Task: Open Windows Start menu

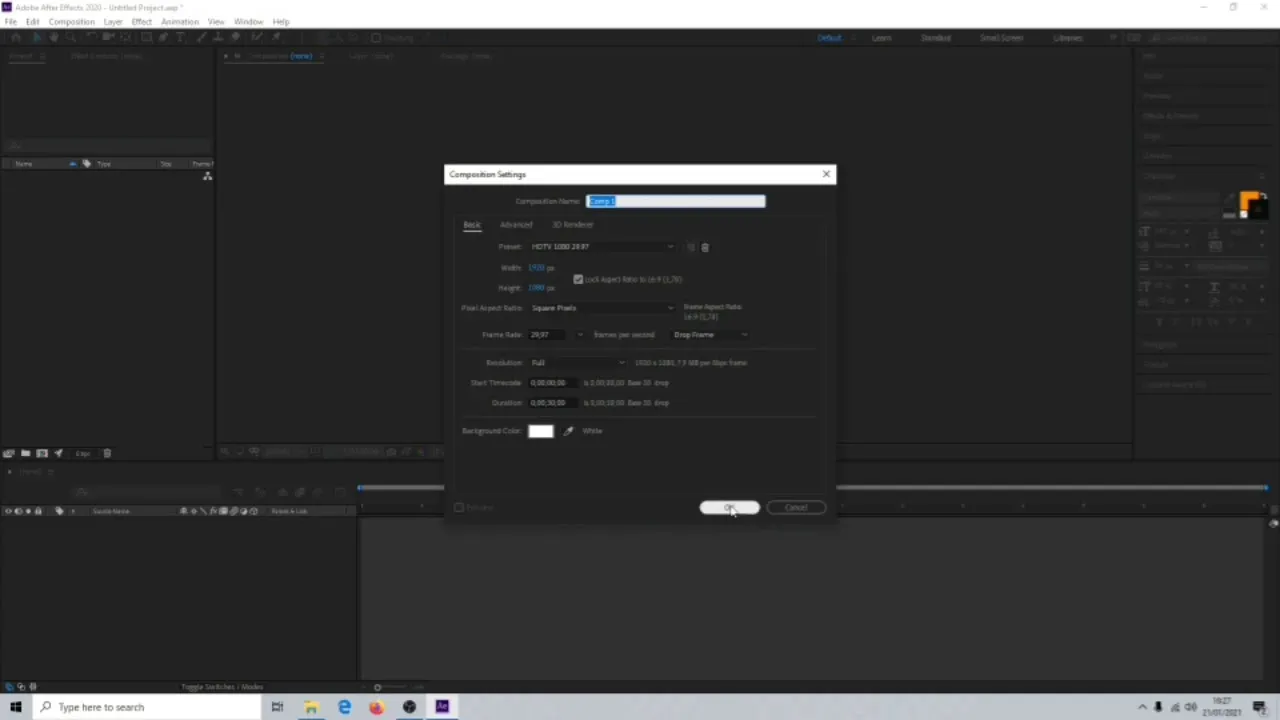Action: click(16, 707)
